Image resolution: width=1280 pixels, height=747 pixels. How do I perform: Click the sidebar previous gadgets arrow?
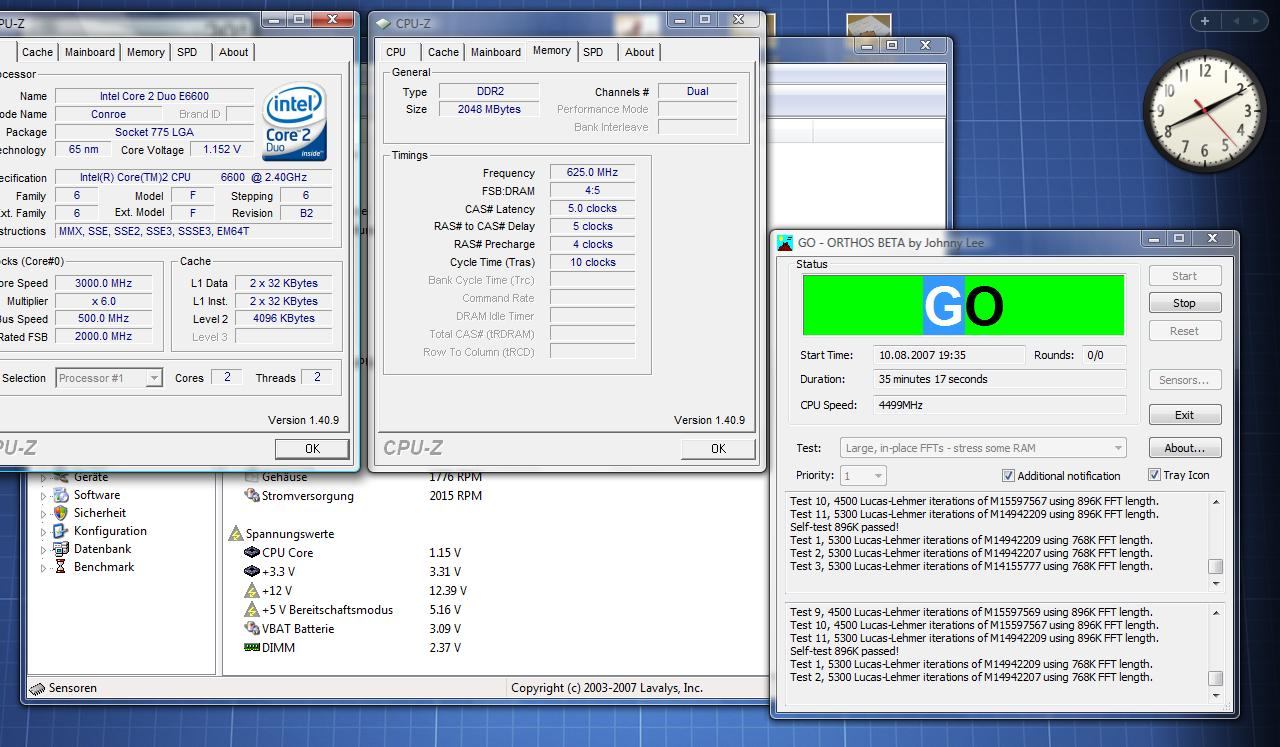pyautogui.click(x=1235, y=20)
